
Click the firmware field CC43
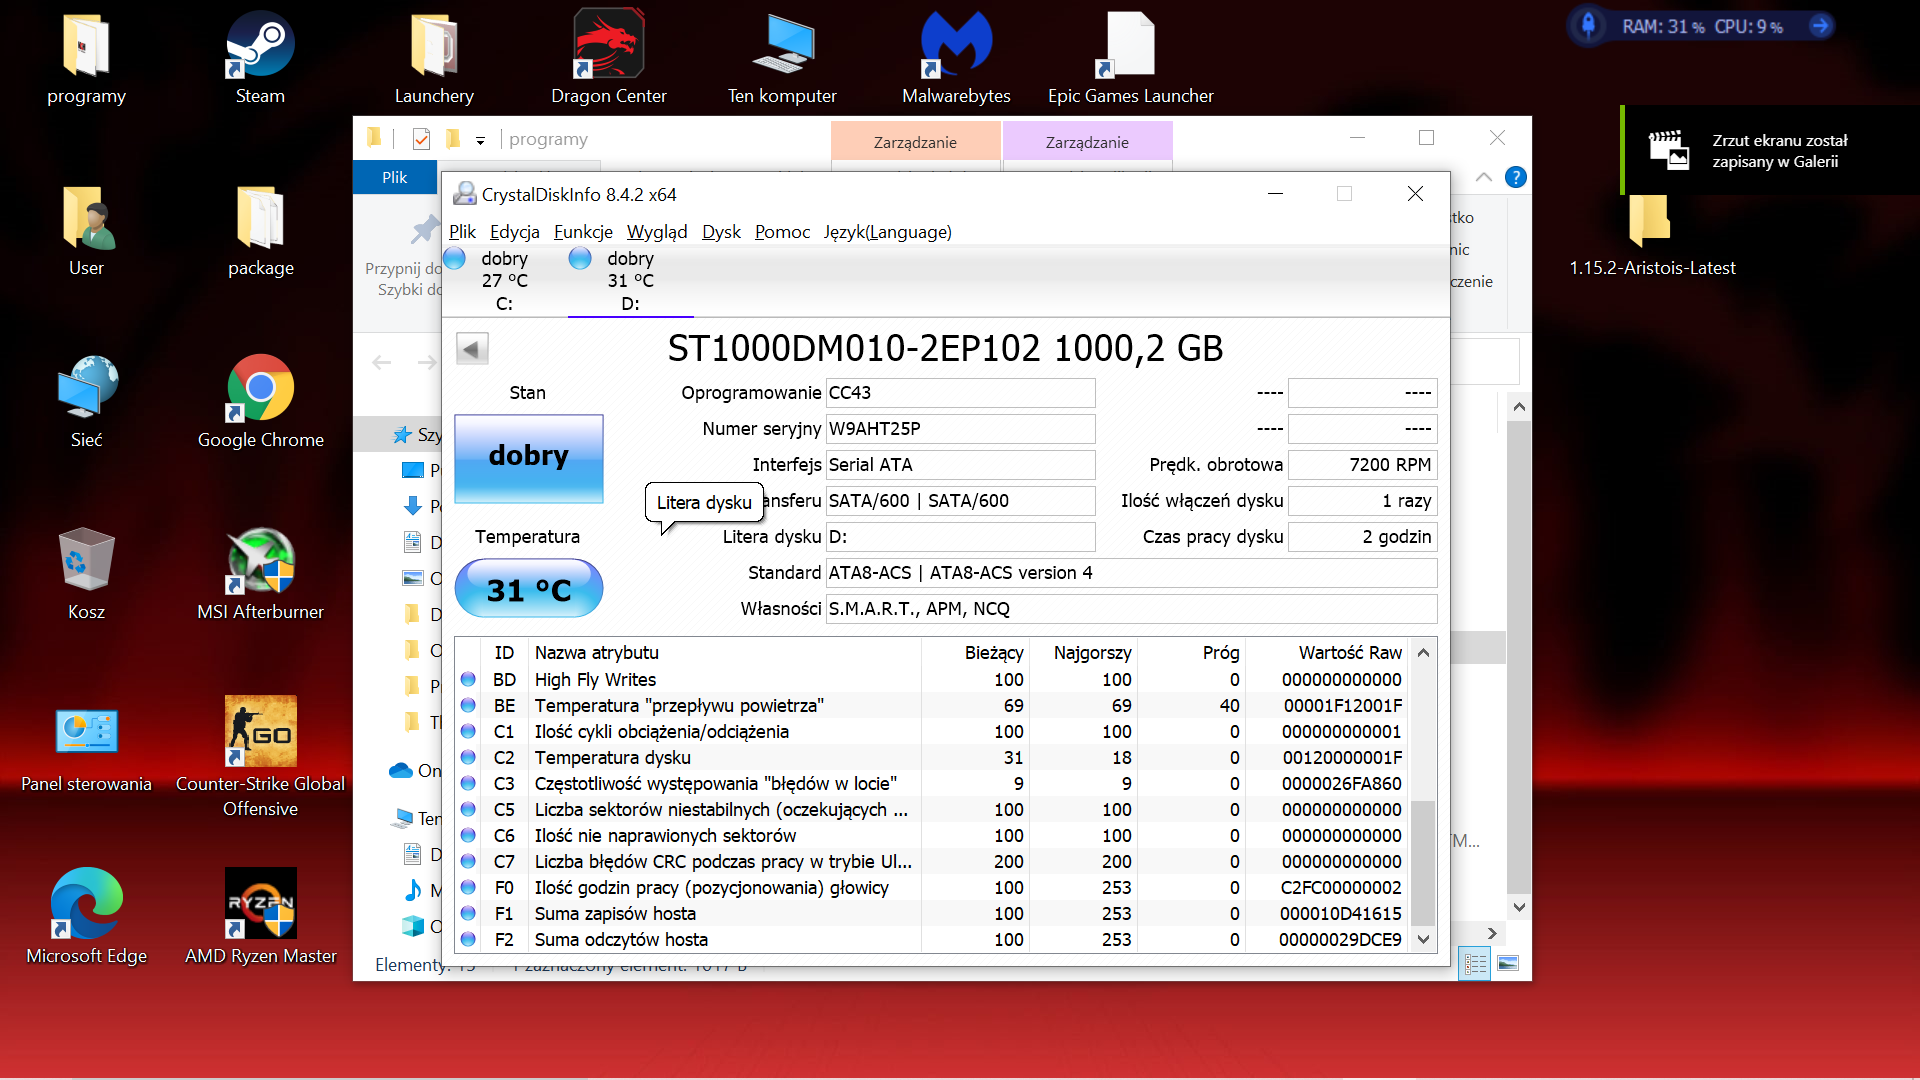point(960,393)
